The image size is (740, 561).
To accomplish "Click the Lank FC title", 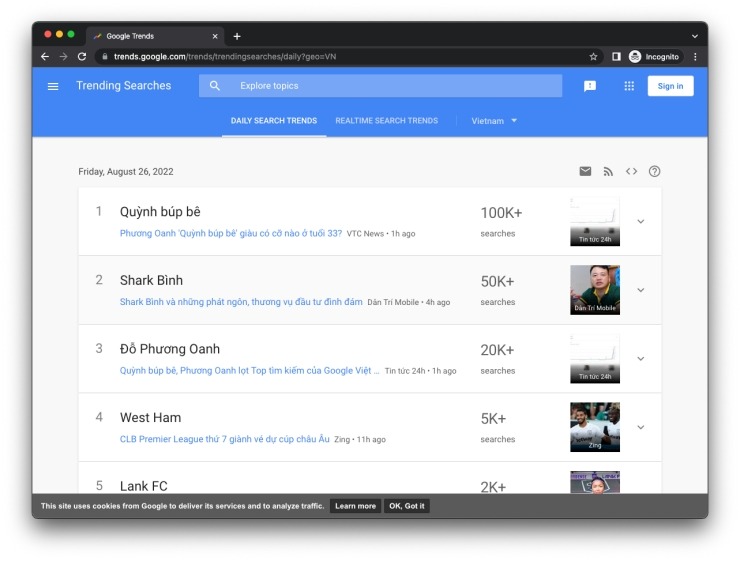I will (x=143, y=486).
